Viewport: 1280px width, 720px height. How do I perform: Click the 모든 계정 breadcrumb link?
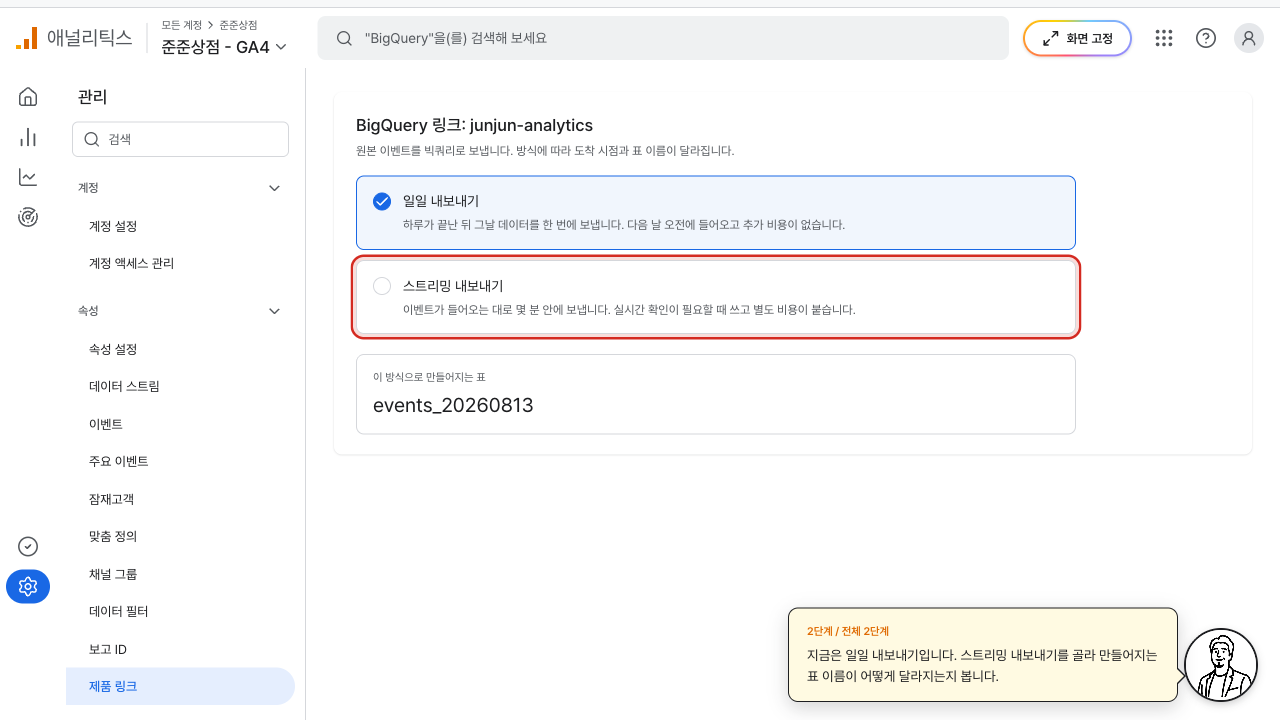[x=181, y=25]
